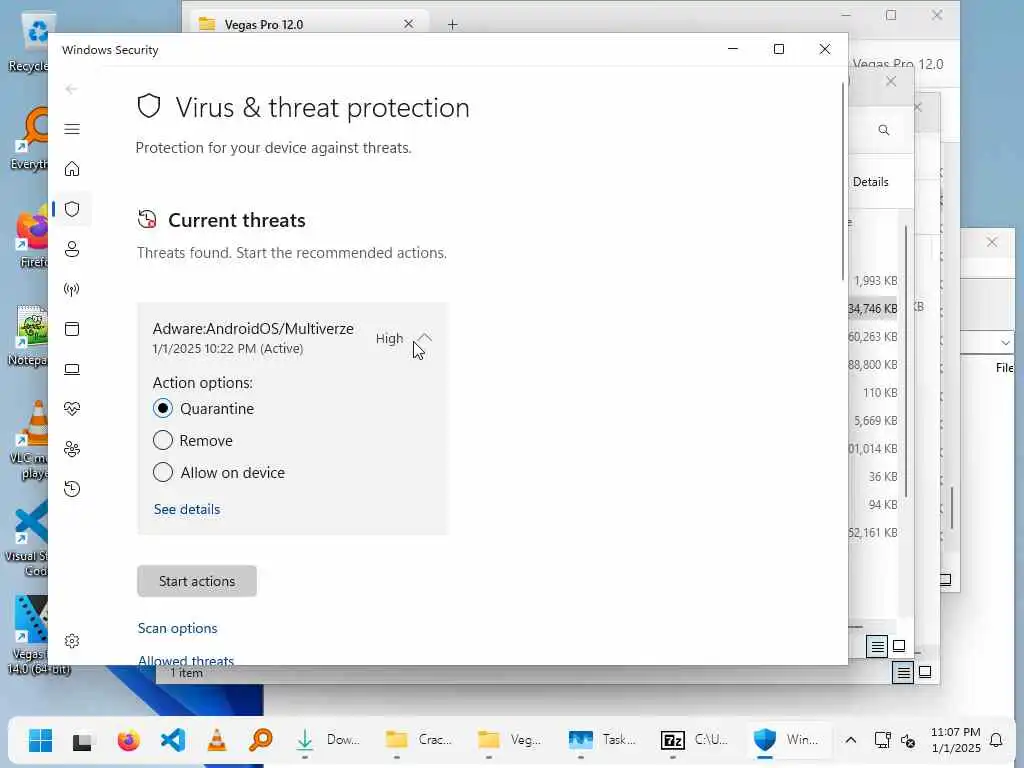Open the Notepad++ desktop shortcut
This screenshot has height=768, width=1024.
[30, 336]
